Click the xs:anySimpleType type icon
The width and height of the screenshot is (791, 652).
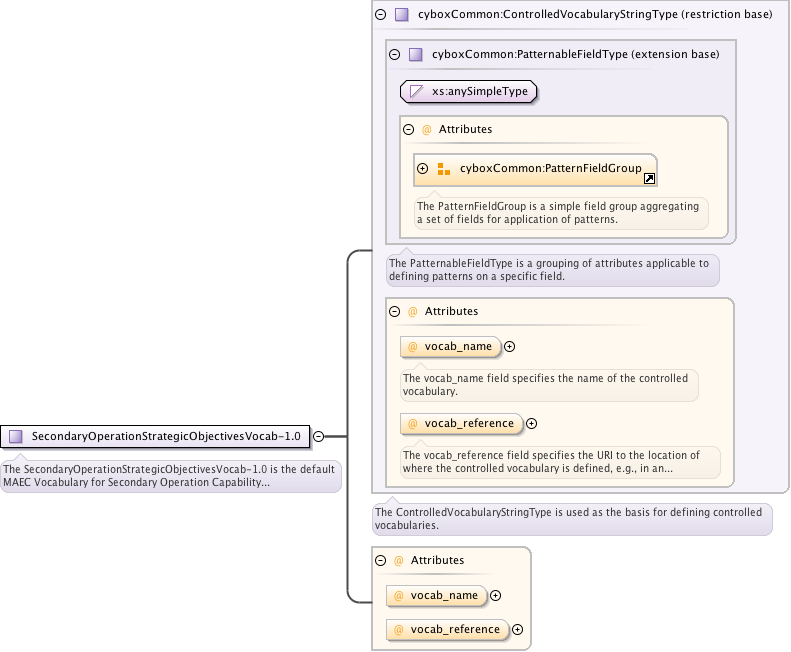point(416,92)
